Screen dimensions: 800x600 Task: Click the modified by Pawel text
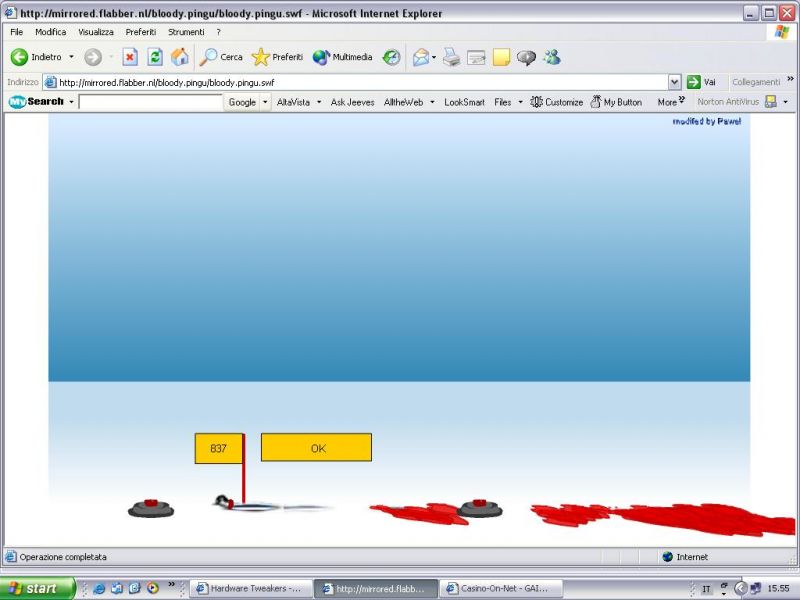707,121
